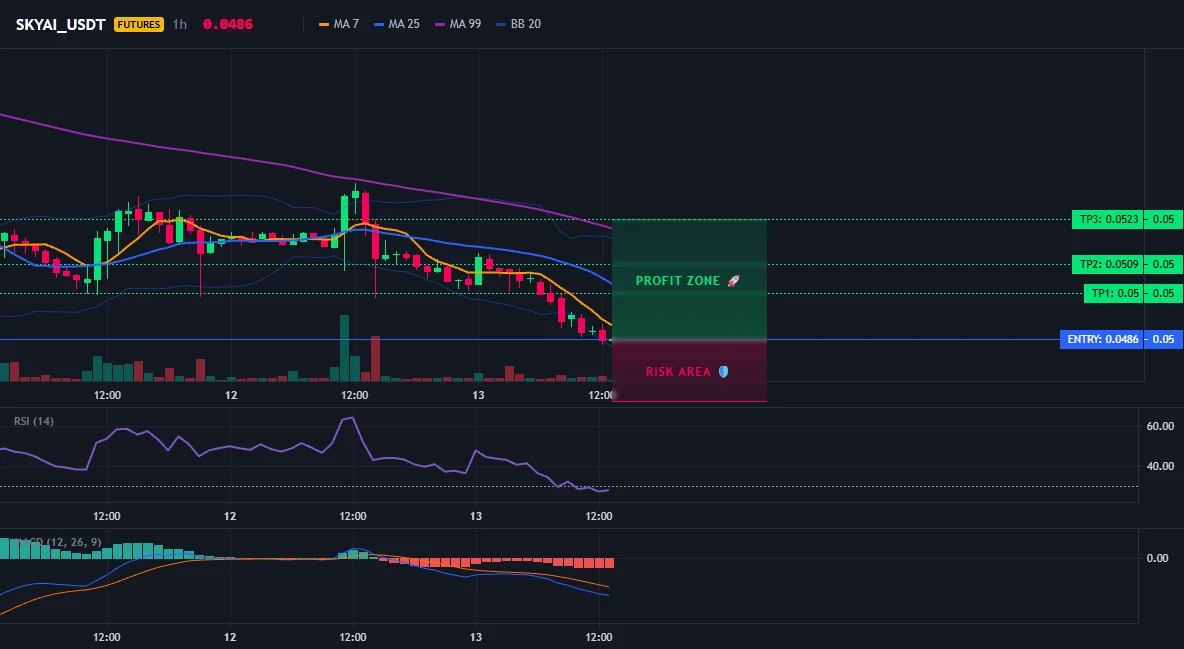The image size is (1184, 649).
Task: Click the blue MA 25 legend marker
Action: [x=379, y=24]
